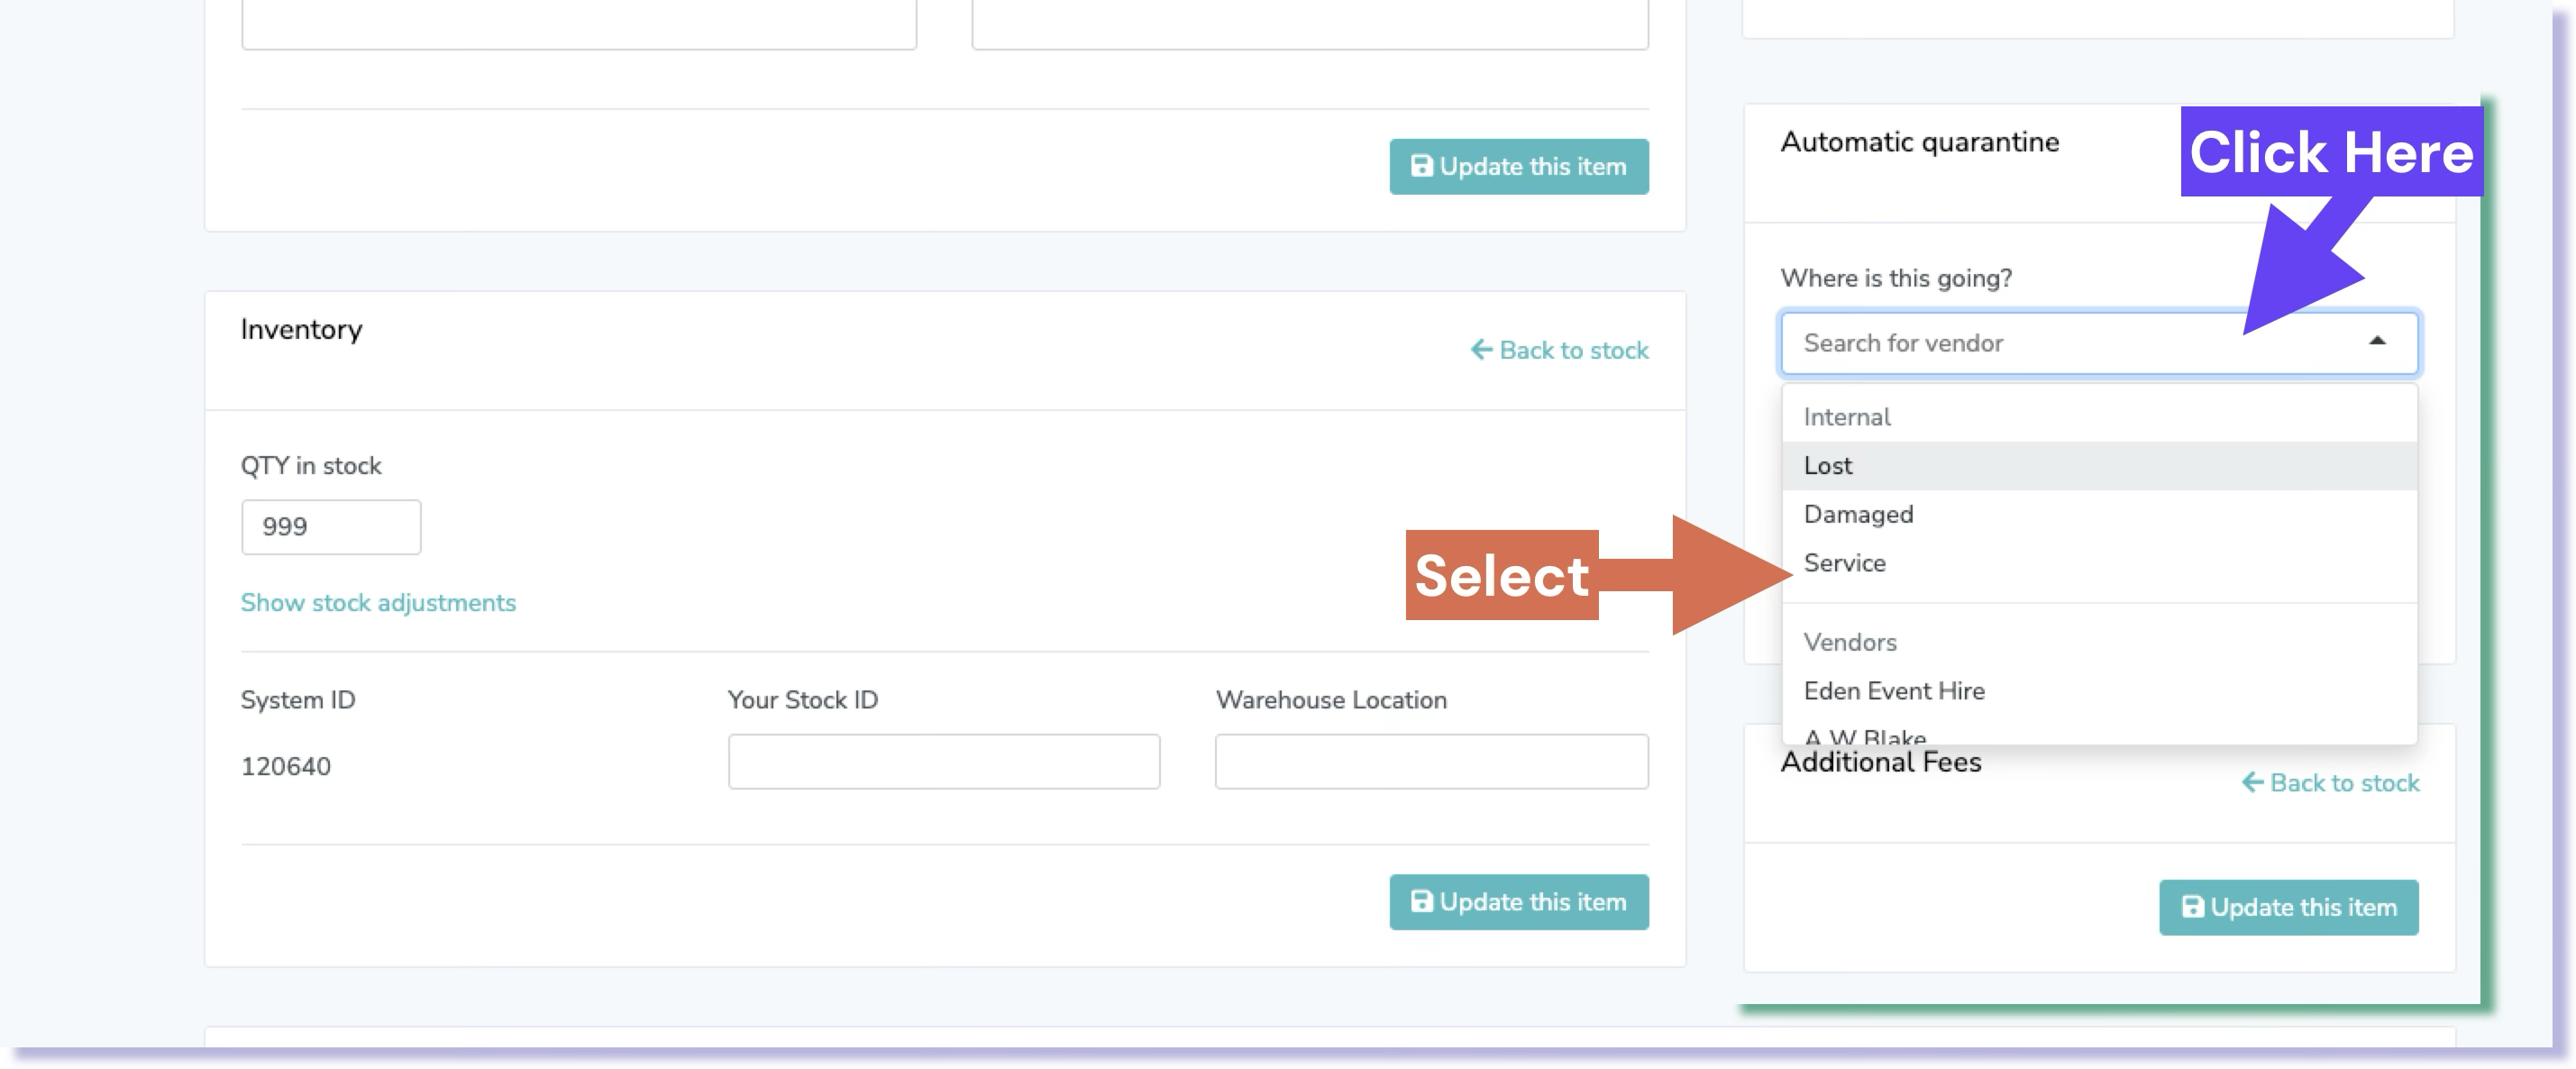
Task: Click the left arrow icon beside Inventory Back to stock
Action: (1481, 350)
